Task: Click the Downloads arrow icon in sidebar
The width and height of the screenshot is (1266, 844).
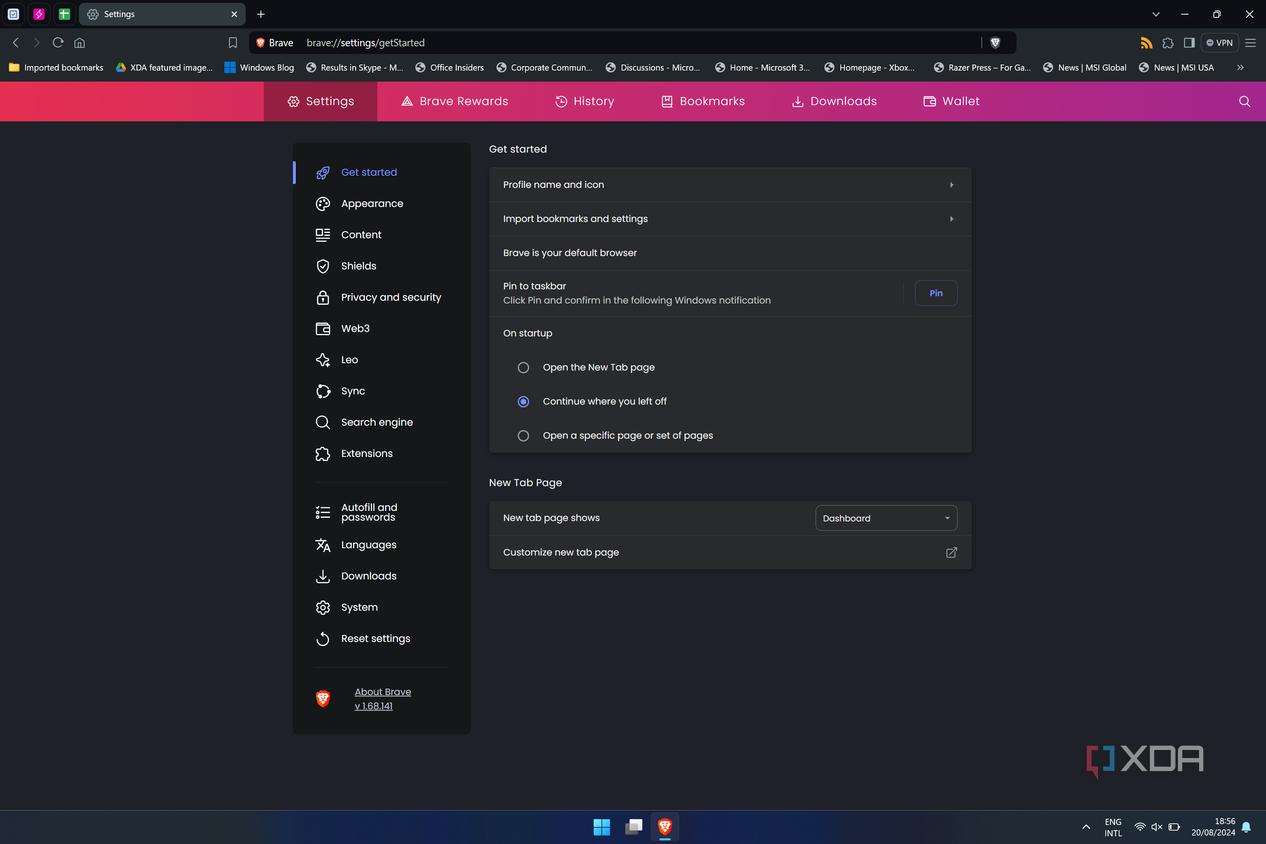Action: [x=323, y=576]
